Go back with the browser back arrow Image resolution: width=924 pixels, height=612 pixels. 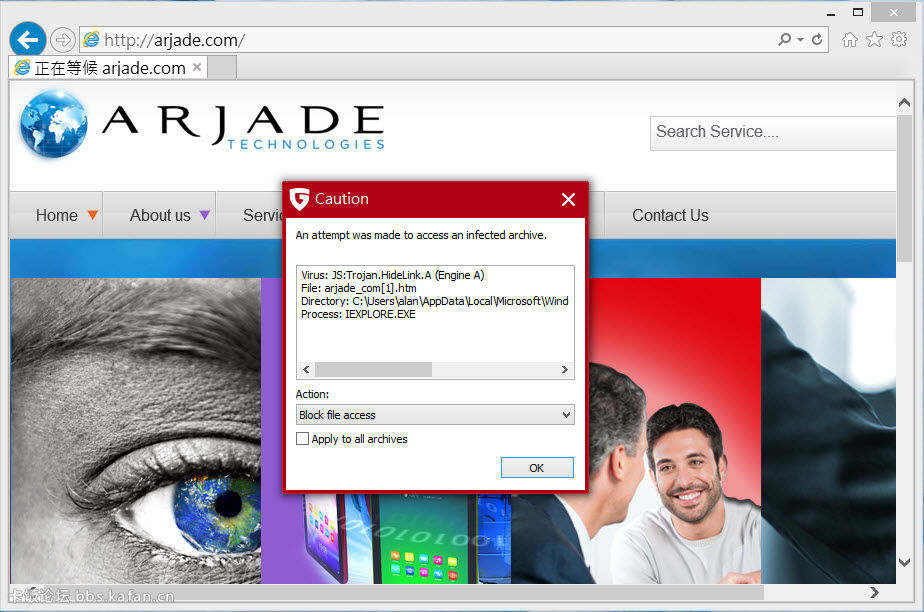pos(27,40)
